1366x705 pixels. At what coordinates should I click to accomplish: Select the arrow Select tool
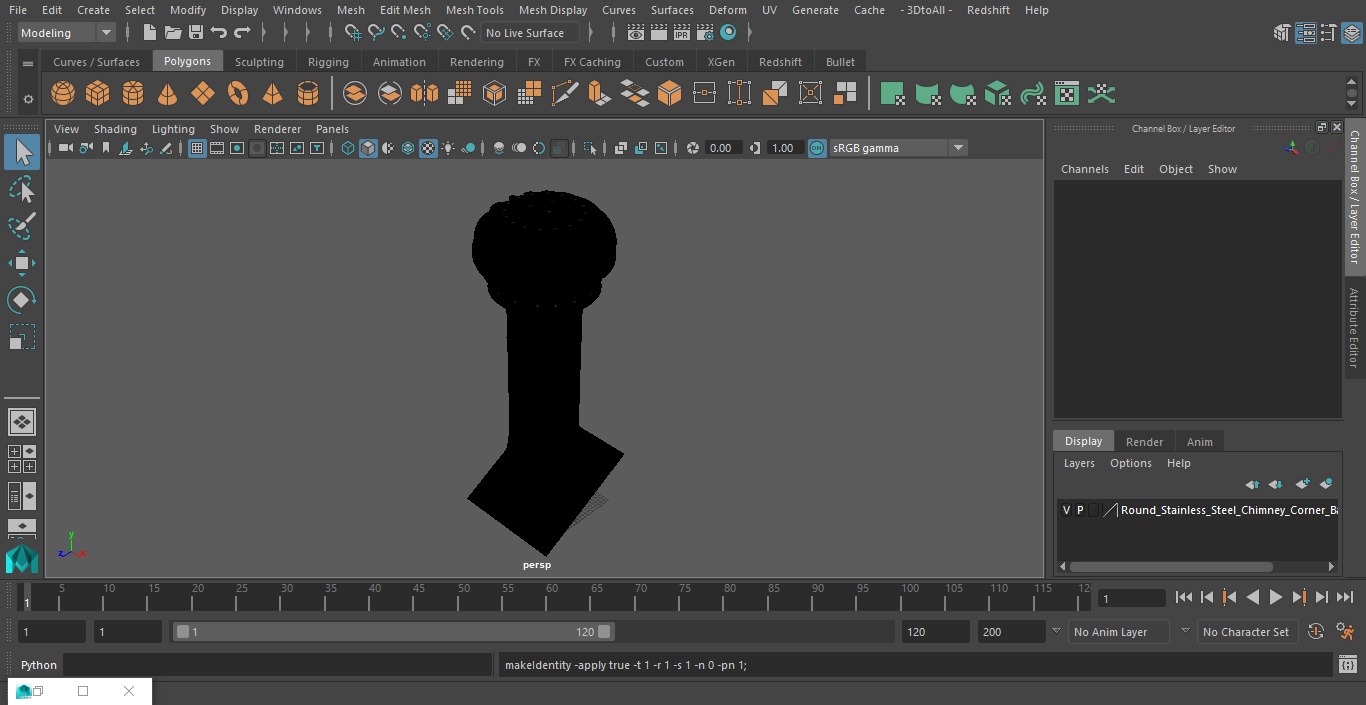click(22, 152)
